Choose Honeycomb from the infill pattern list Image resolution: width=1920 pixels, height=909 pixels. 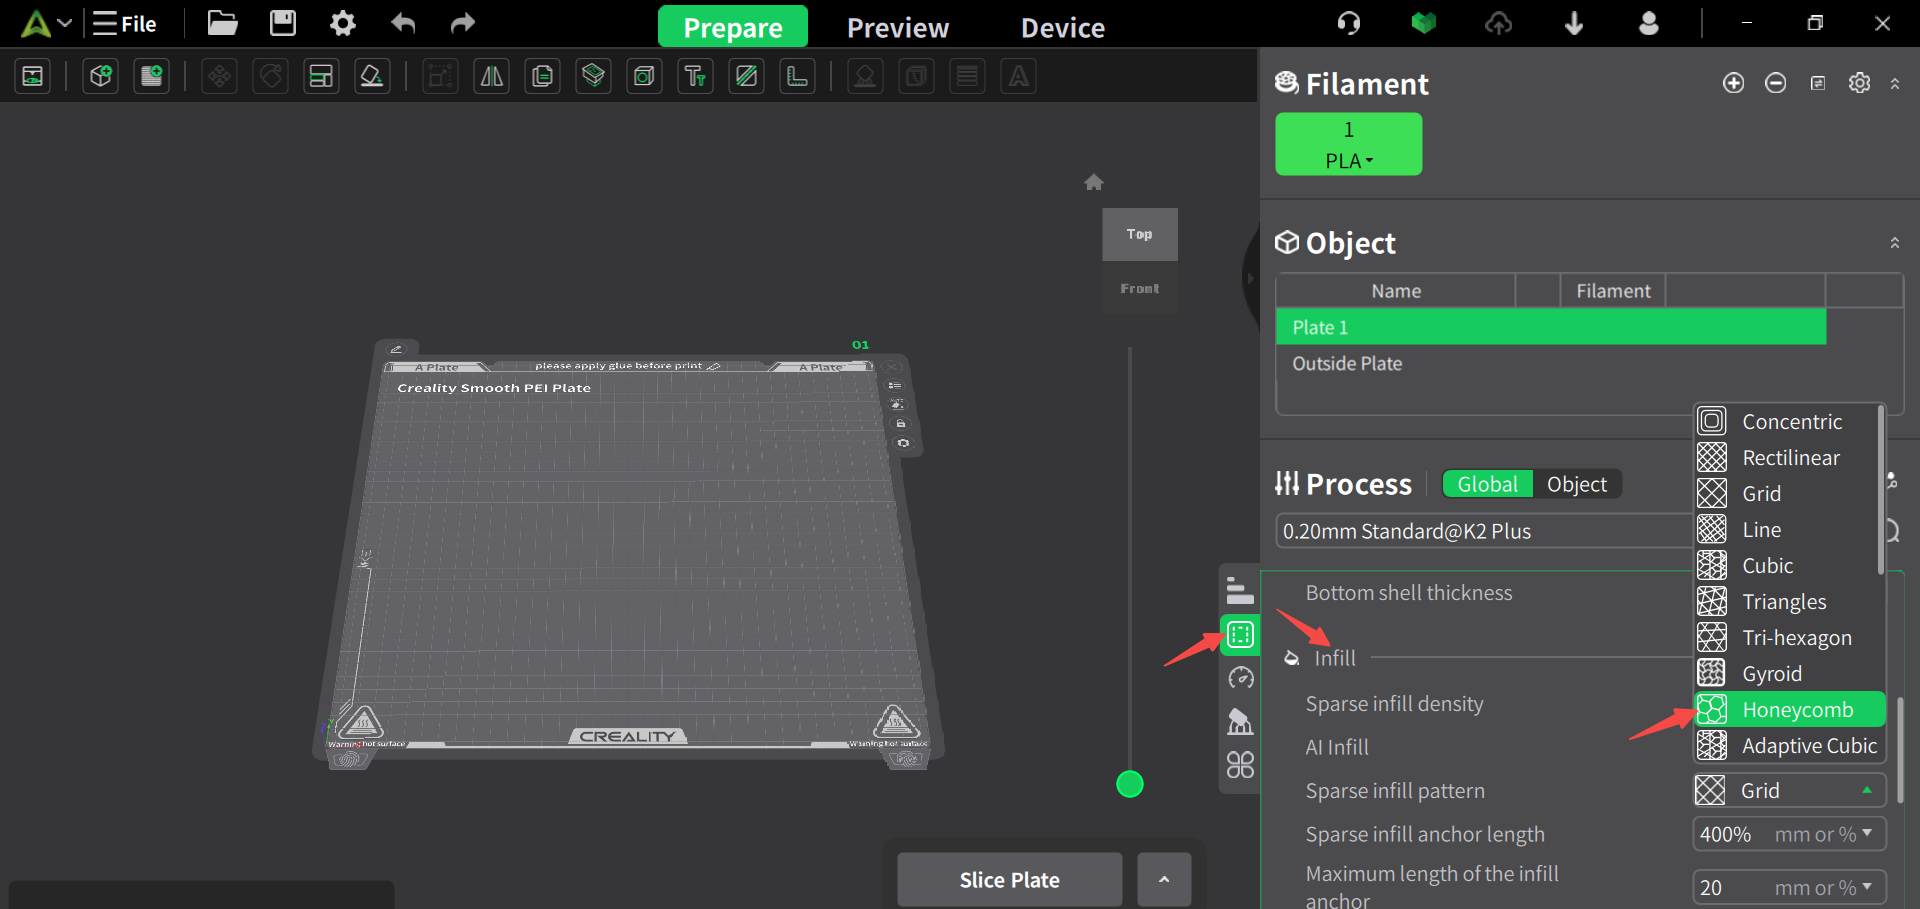coord(1796,710)
